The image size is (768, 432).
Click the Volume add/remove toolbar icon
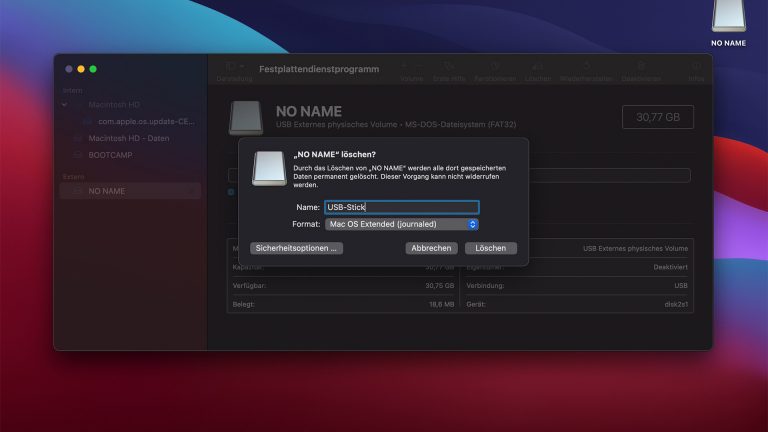(412, 67)
